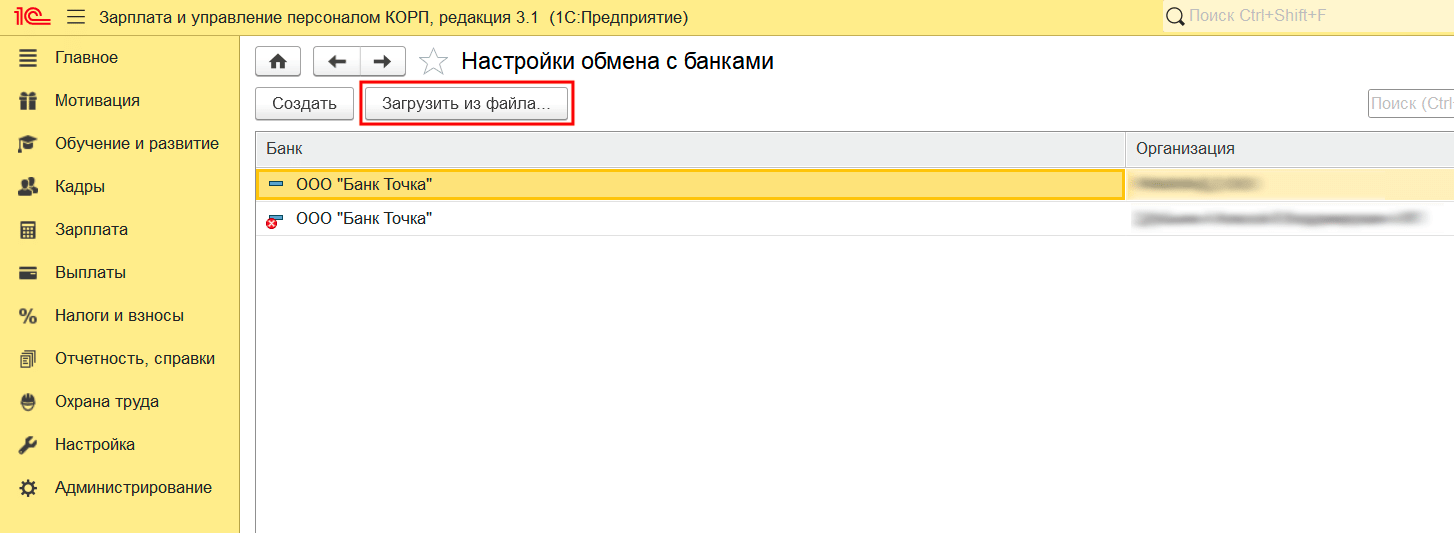
Task: Click Загрузить из файла button
Action: [x=466, y=104]
